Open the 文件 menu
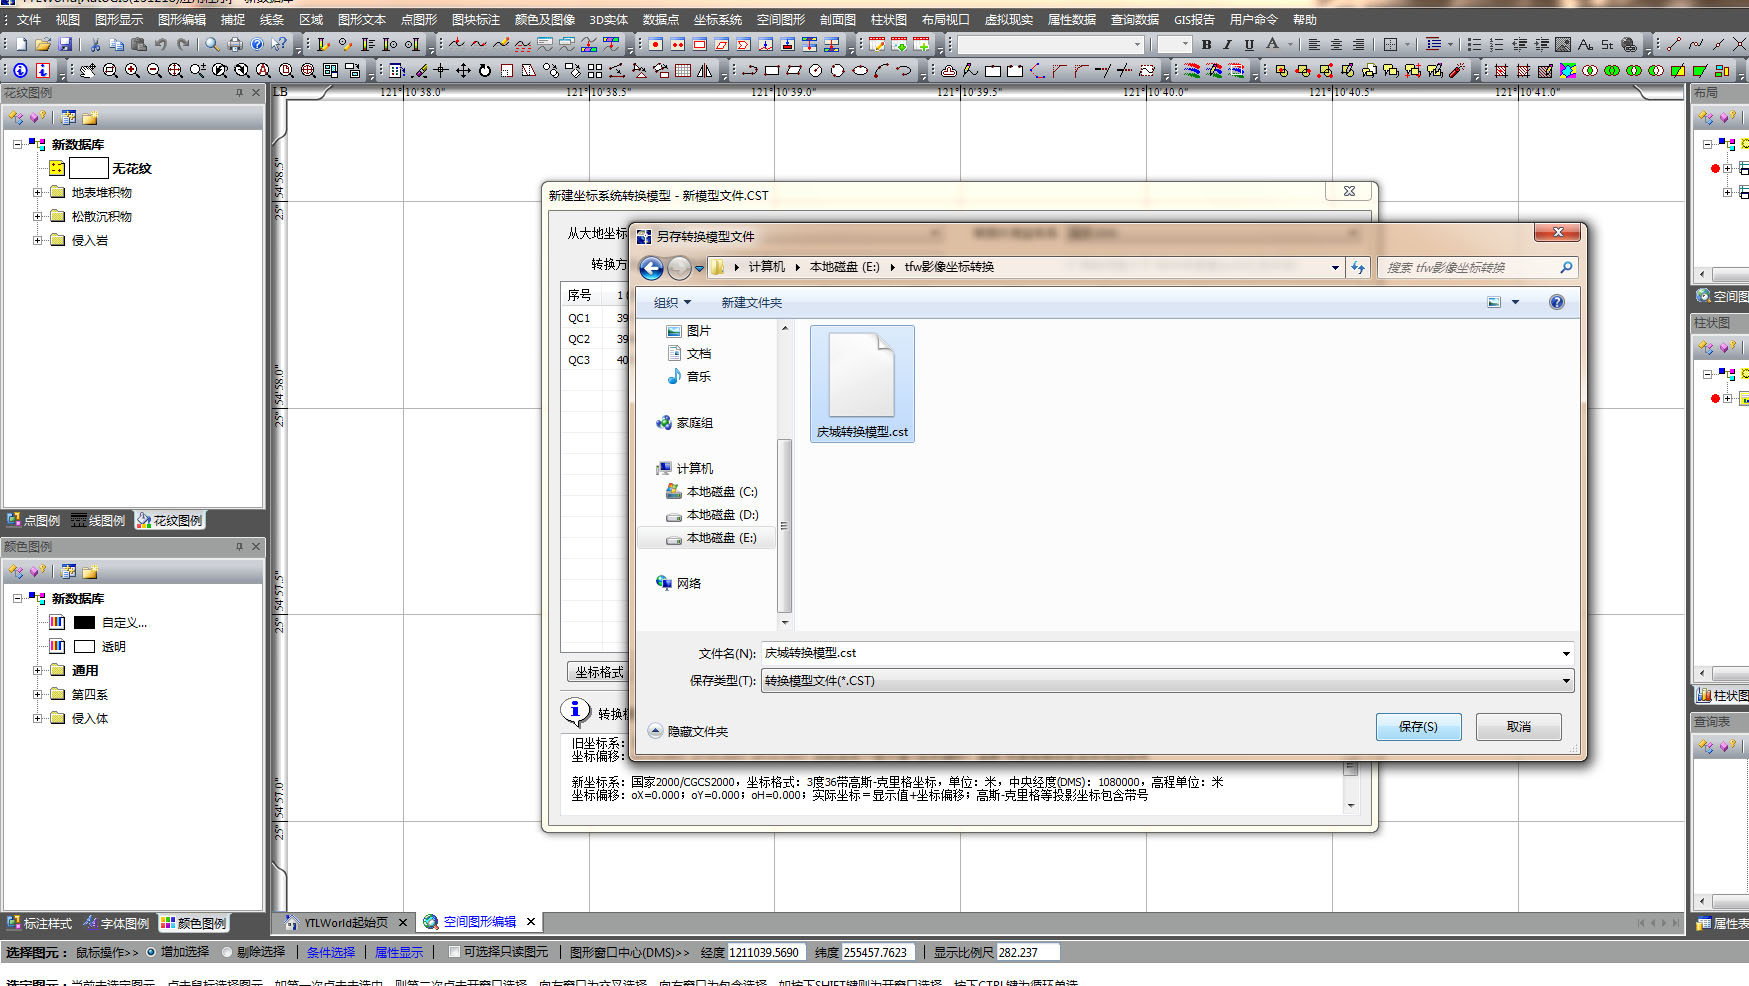The width and height of the screenshot is (1749, 986). click(29, 19)
